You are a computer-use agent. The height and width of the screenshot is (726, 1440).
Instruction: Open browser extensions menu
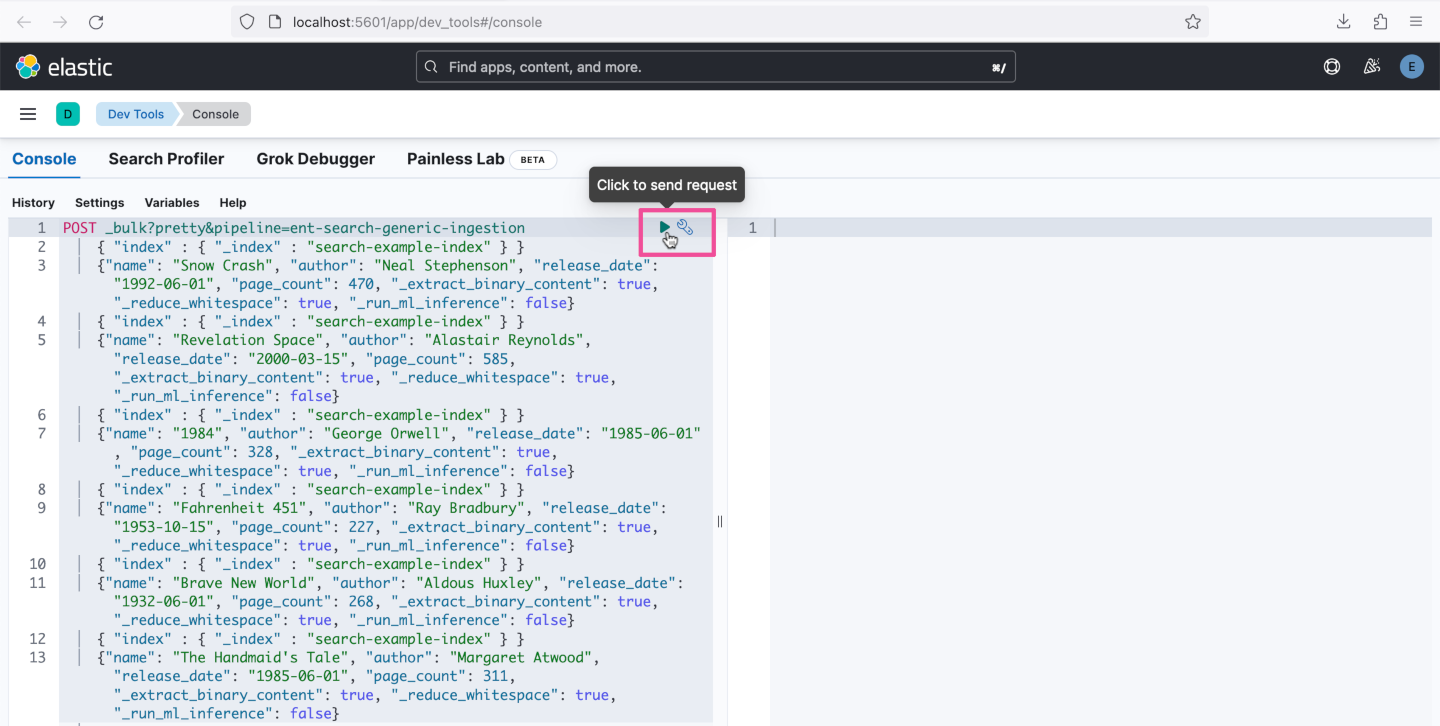[x=1380, y=22]
